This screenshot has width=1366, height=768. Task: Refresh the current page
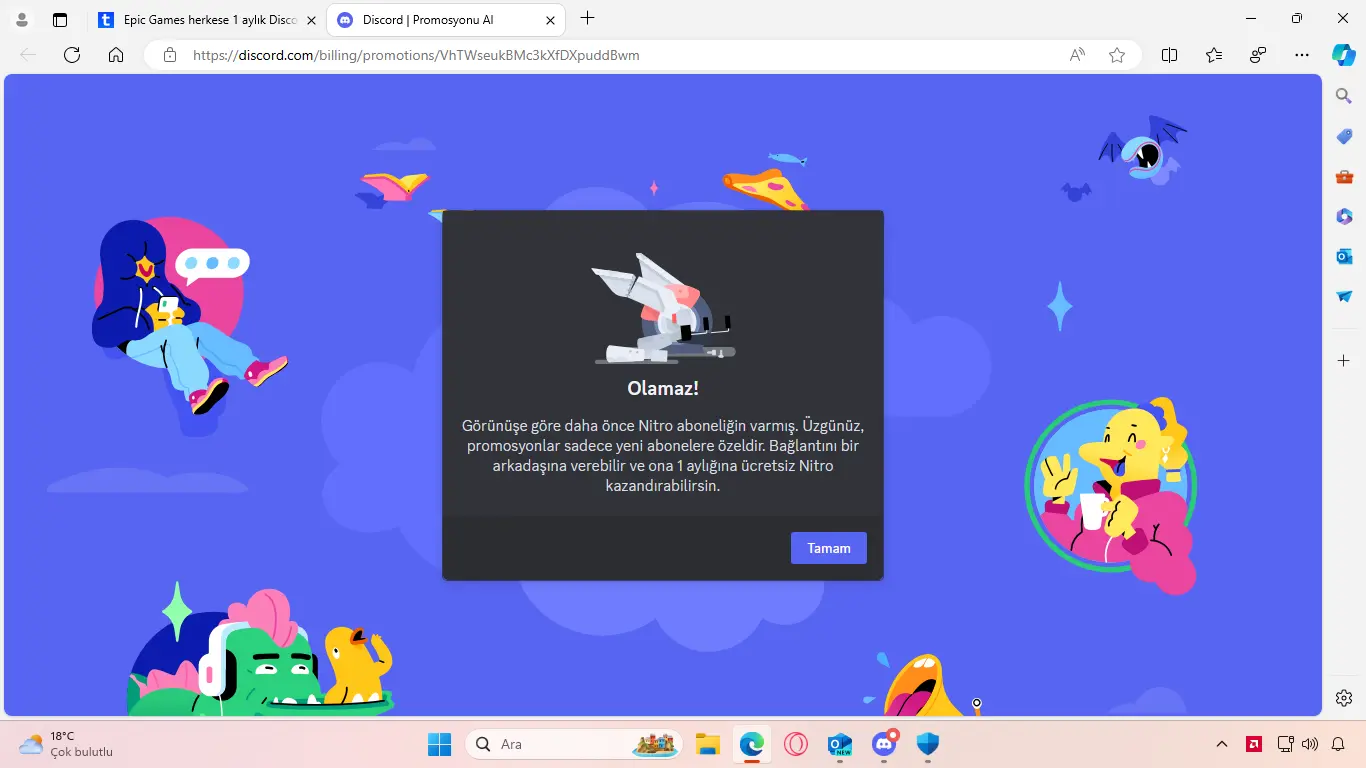point(72,55)
